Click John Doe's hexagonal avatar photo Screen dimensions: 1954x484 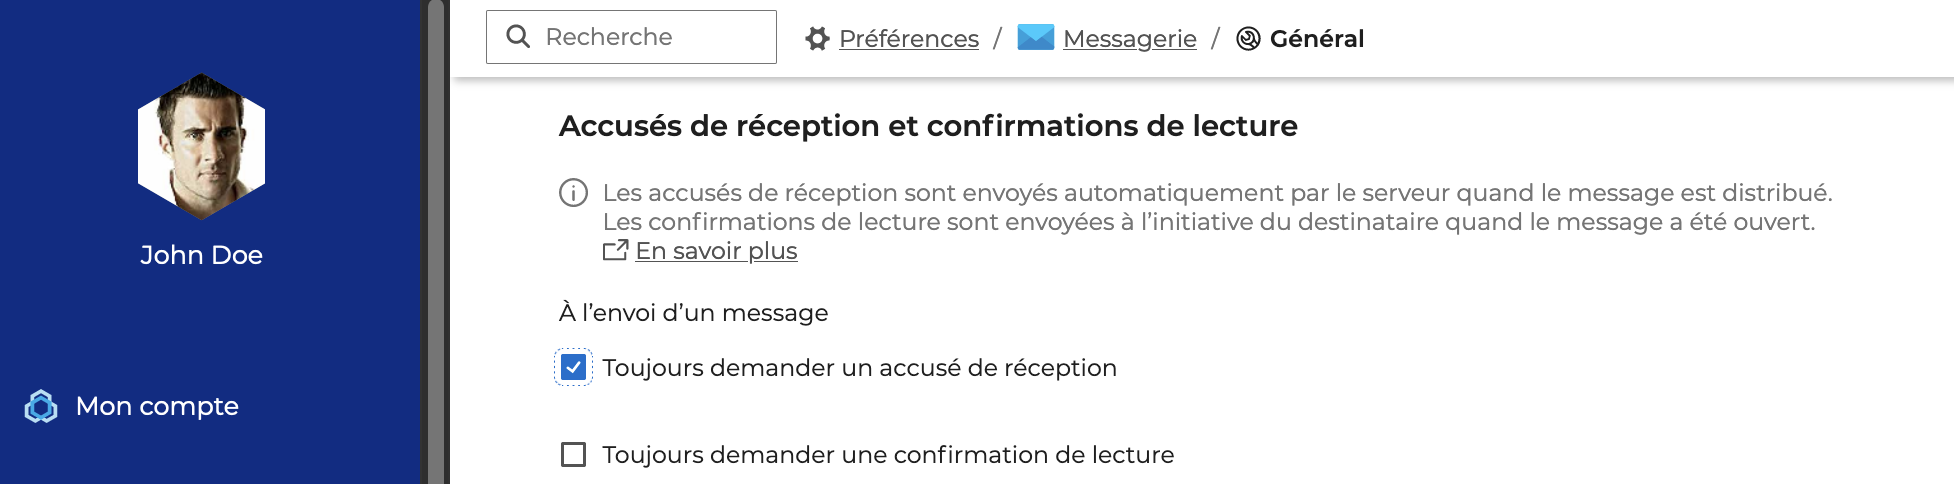[x=201, y=146]
